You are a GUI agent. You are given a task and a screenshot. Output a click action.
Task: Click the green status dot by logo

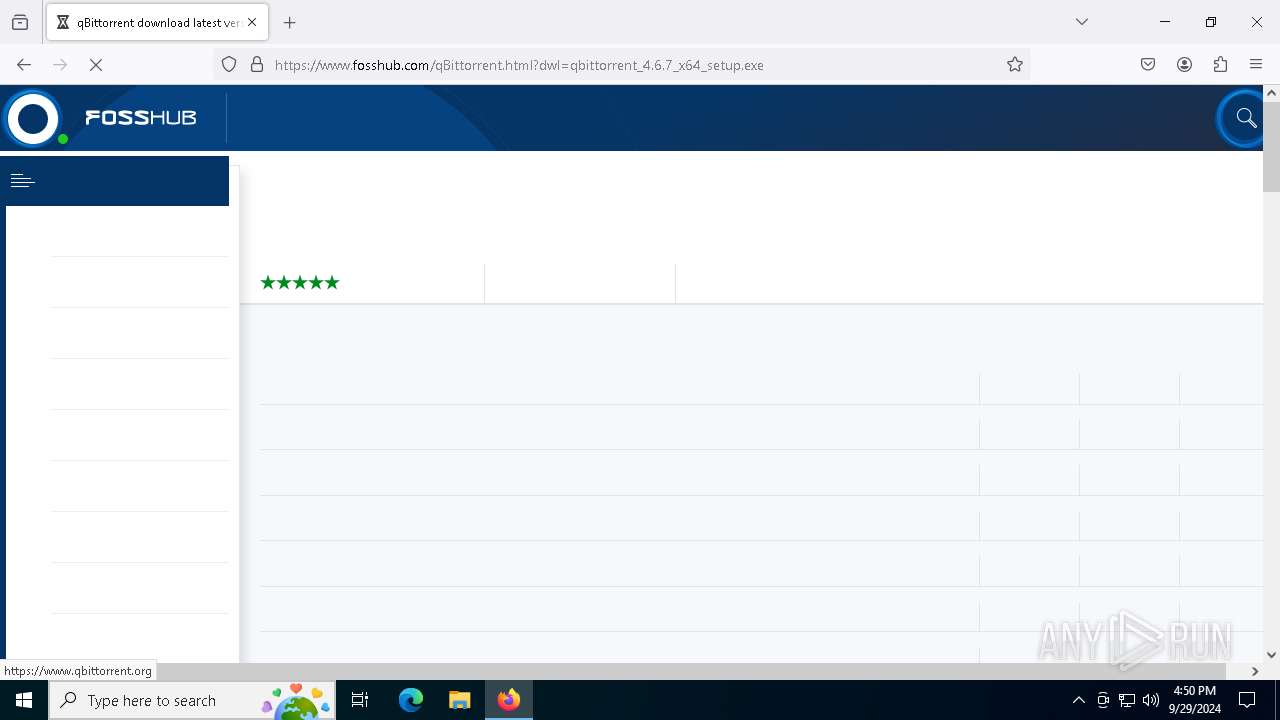coord(63,139)
